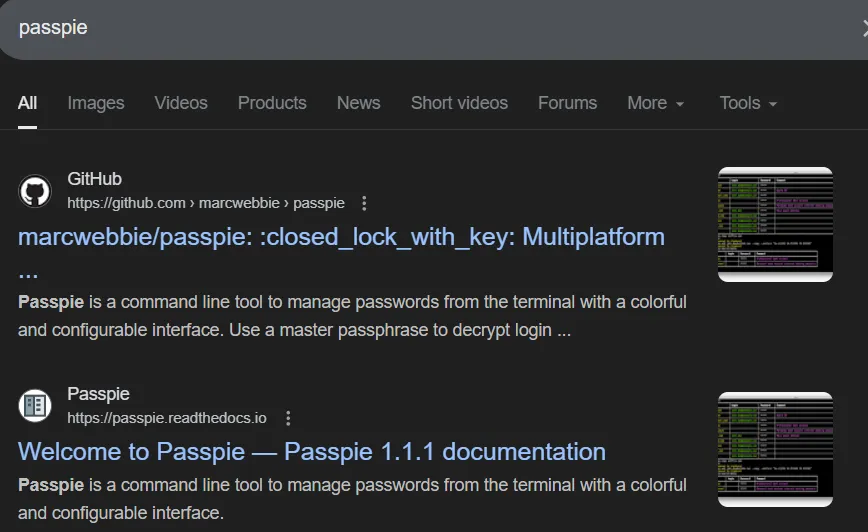Expand the More search filters dropdown
This screenshot has width=868, height=532.
click(x=655, y=103)
